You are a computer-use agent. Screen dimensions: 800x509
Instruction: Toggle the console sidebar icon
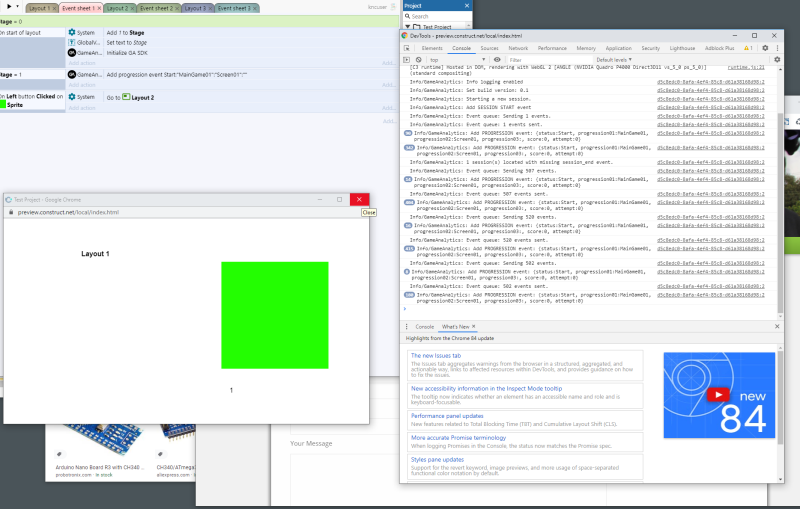point(407,60)
